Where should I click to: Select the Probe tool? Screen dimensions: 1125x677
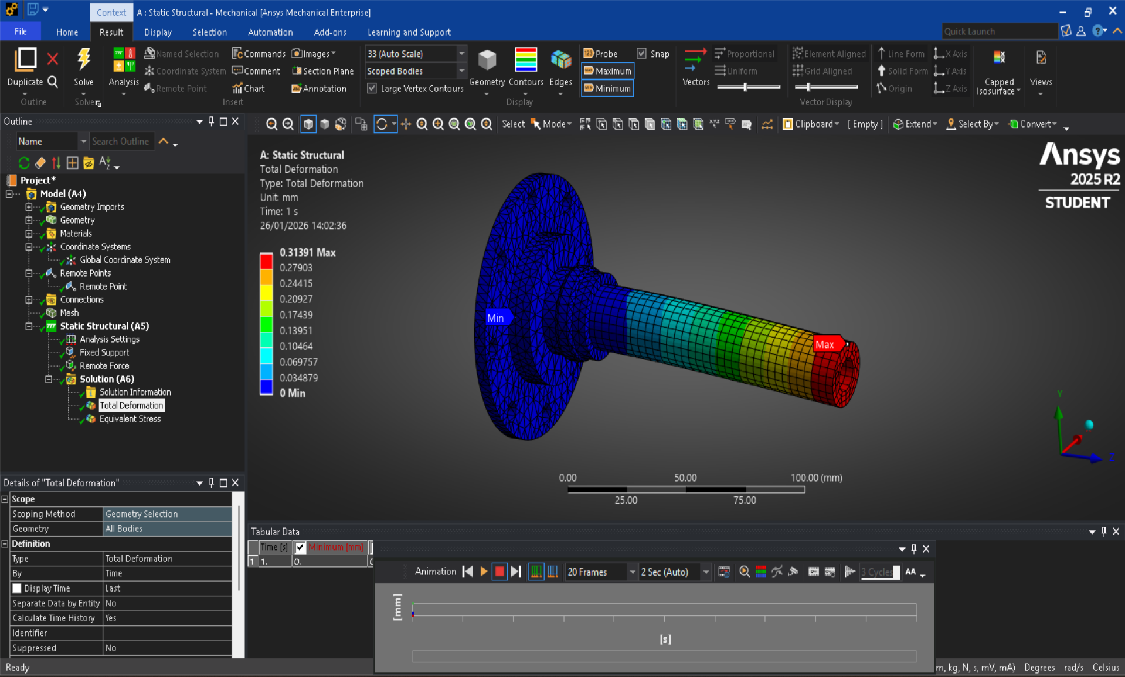tap(601, 53)
